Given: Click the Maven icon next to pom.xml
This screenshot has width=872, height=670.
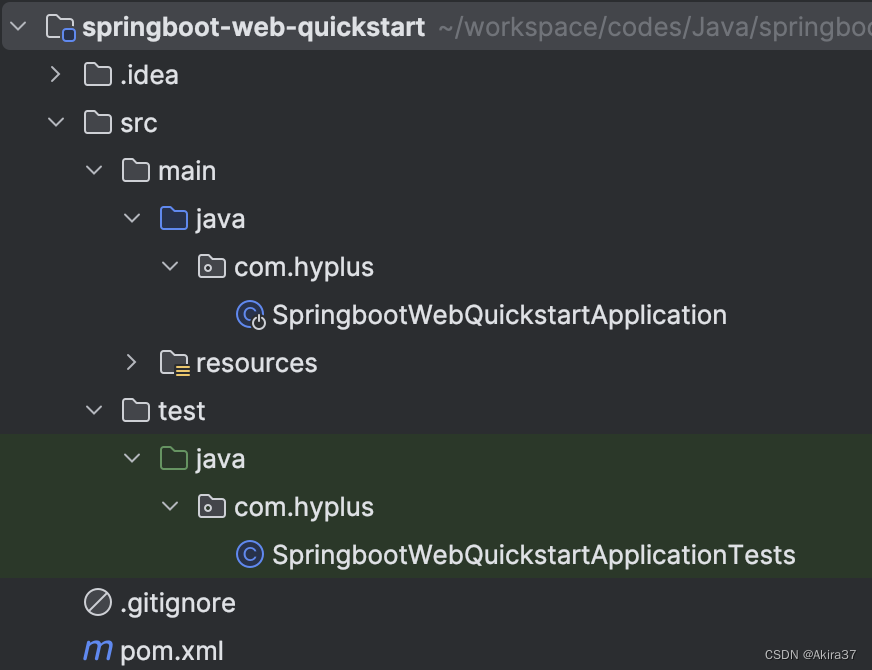Looking at the screenshot, I should click(97, 650).
